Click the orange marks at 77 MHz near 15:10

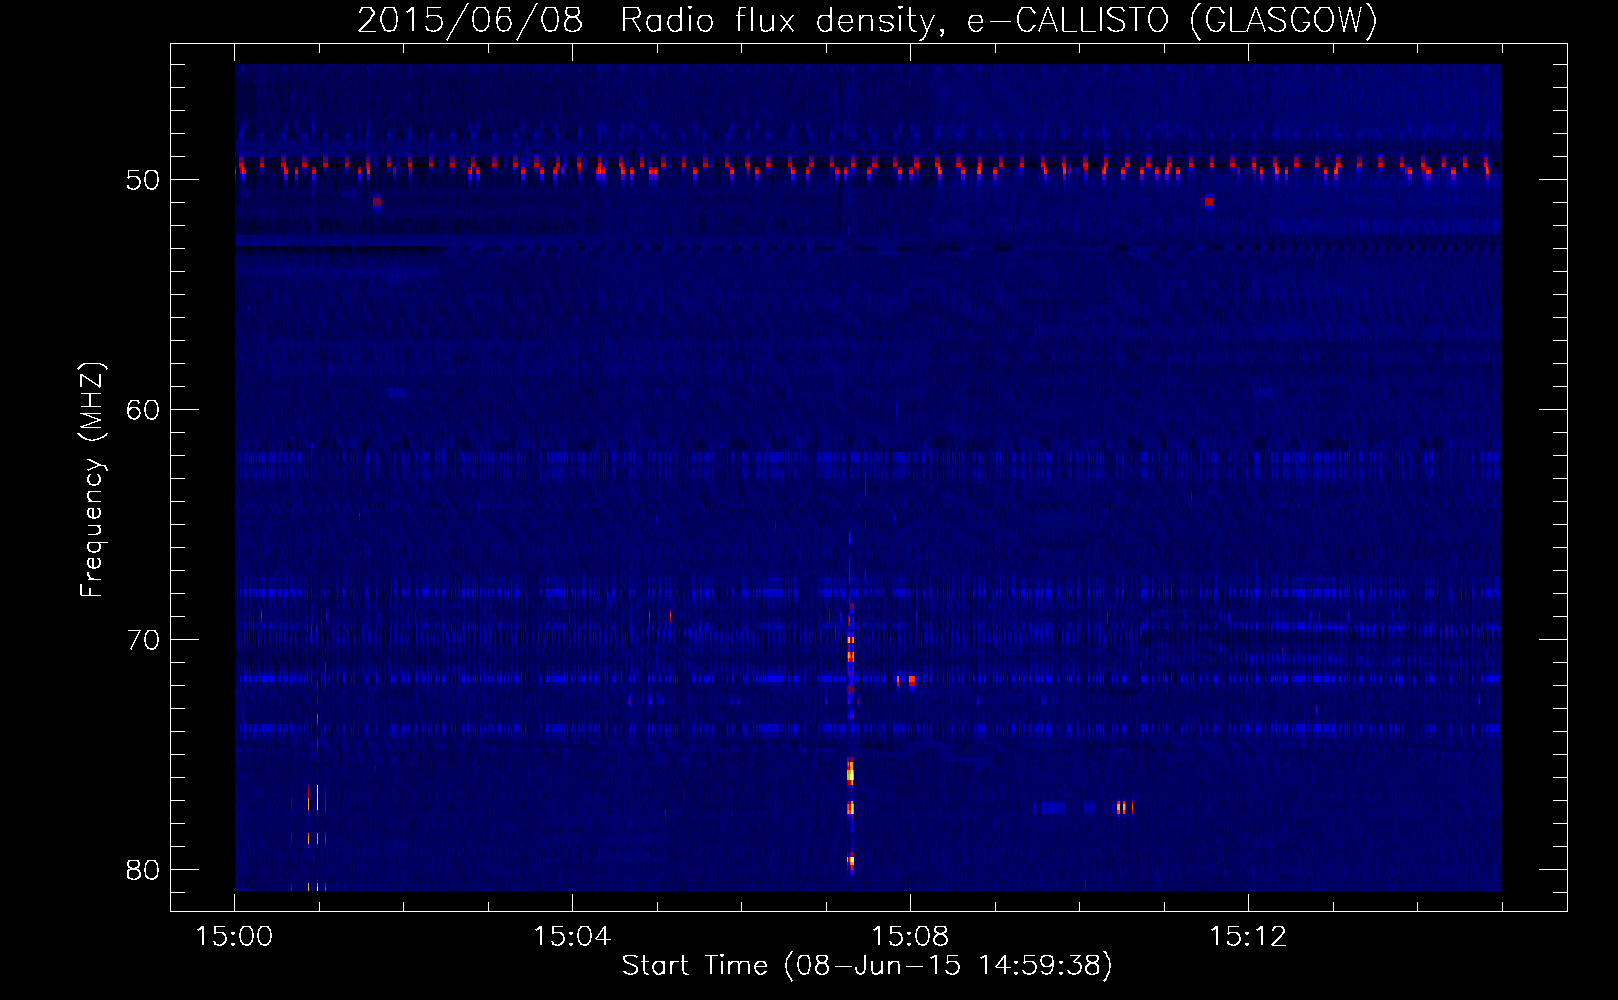pos(1124,807)
